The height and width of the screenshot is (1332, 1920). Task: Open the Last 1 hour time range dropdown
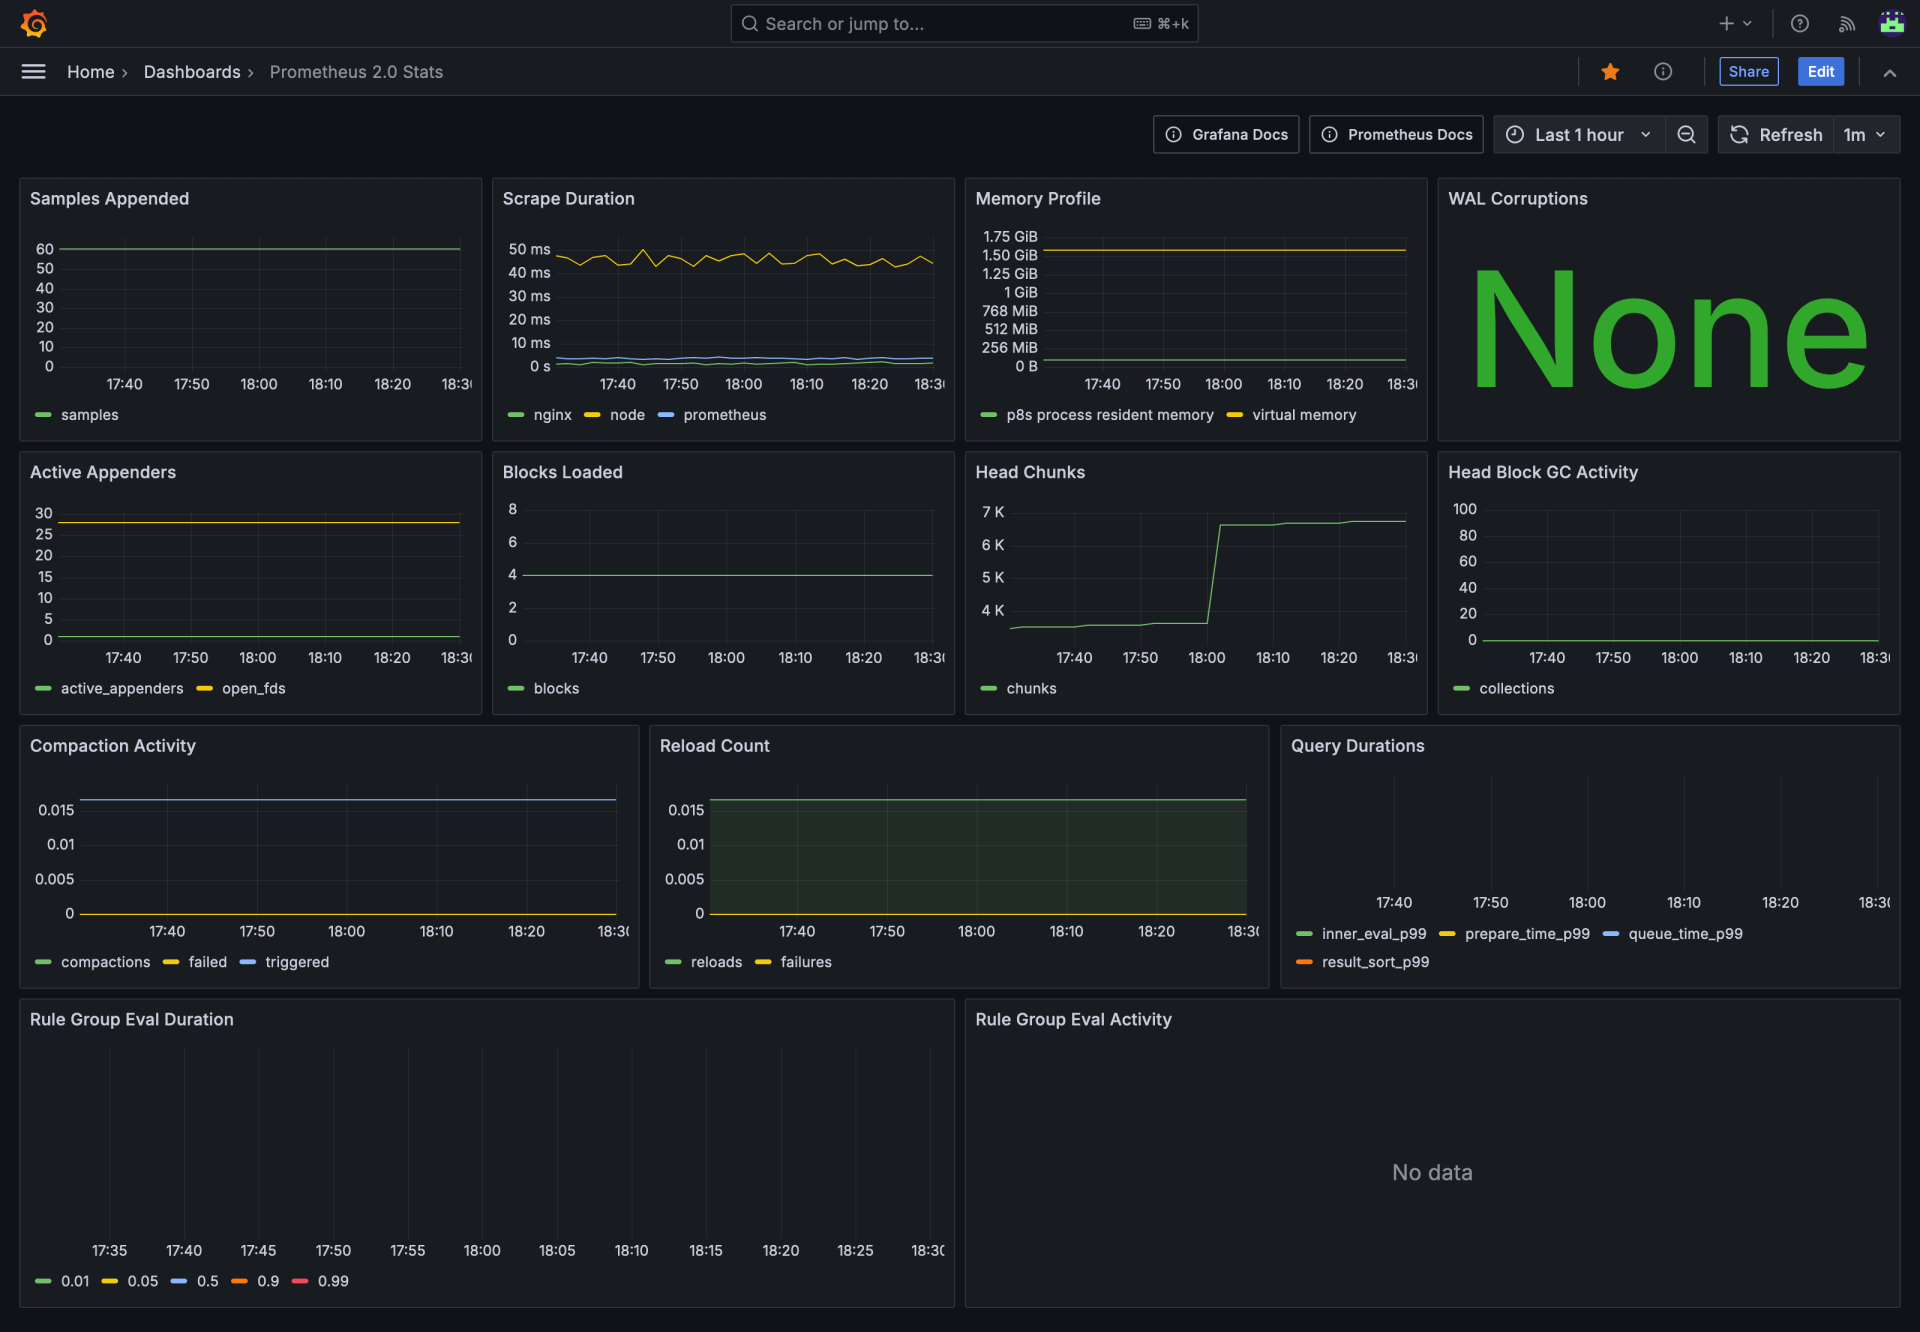point(1578,134)
